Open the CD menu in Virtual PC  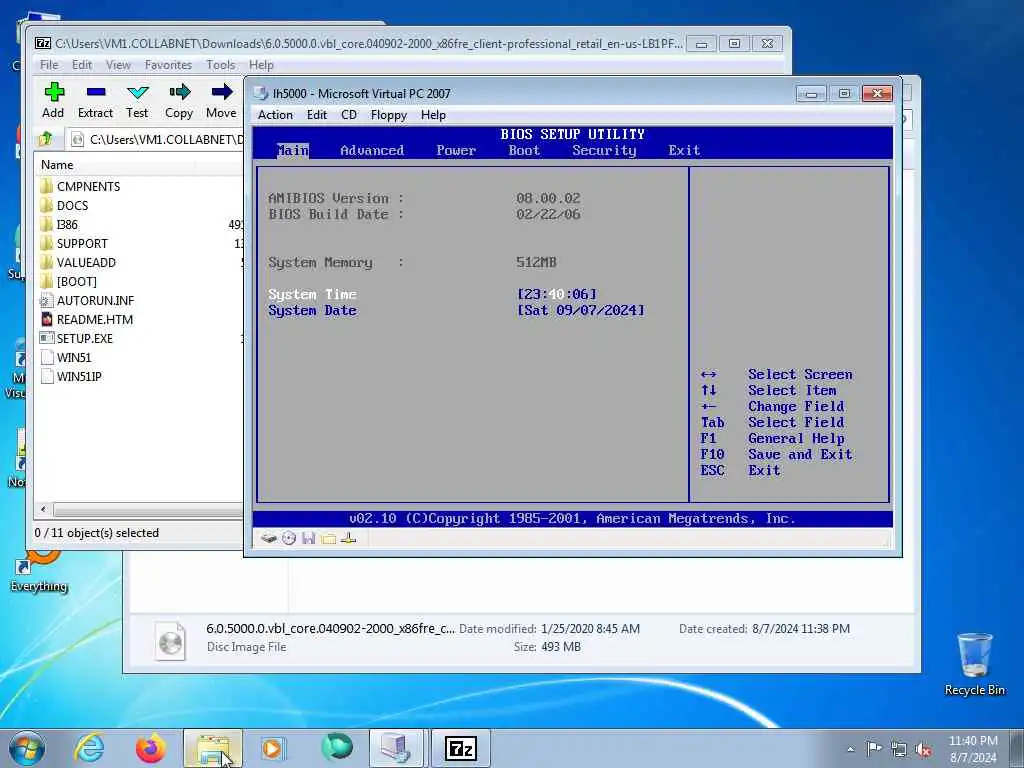tap(349, 115)
